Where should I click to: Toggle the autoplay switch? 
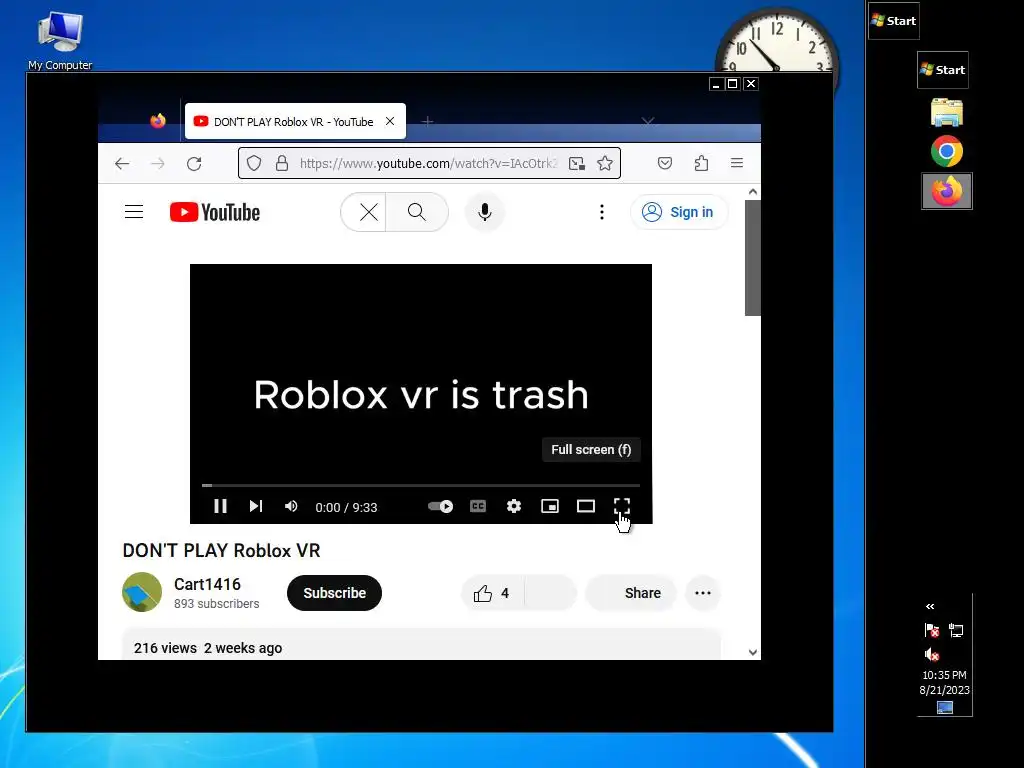click(x=440, y=506)
